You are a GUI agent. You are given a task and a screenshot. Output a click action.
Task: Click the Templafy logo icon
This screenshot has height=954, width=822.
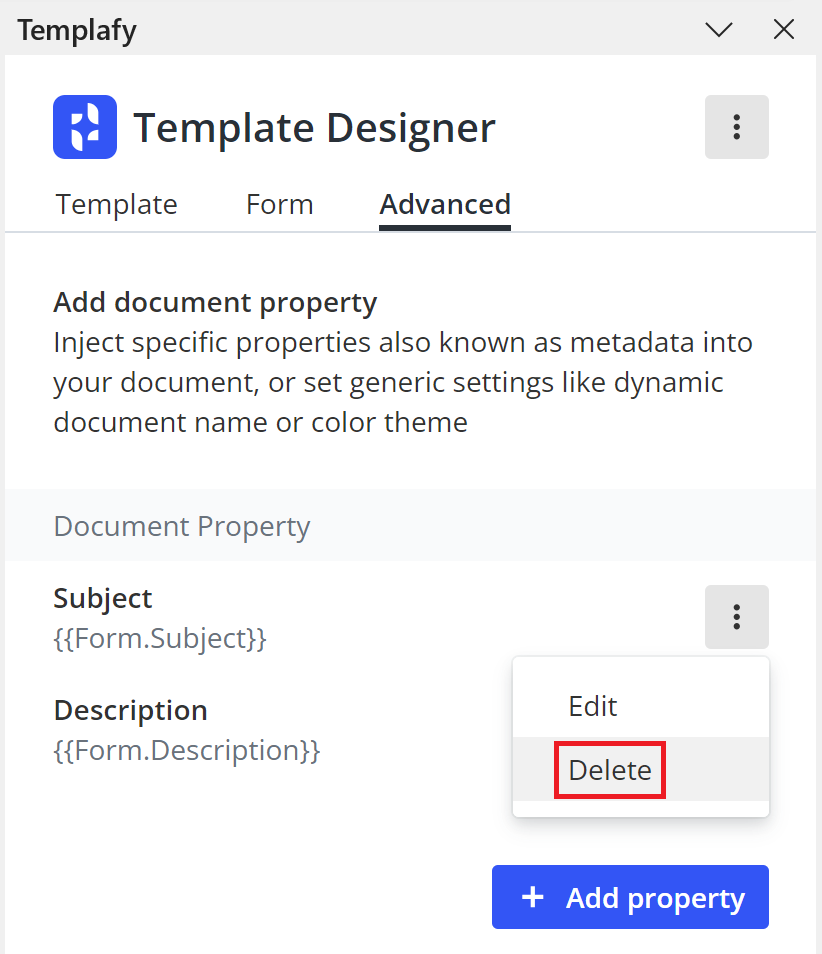(85, 127)
